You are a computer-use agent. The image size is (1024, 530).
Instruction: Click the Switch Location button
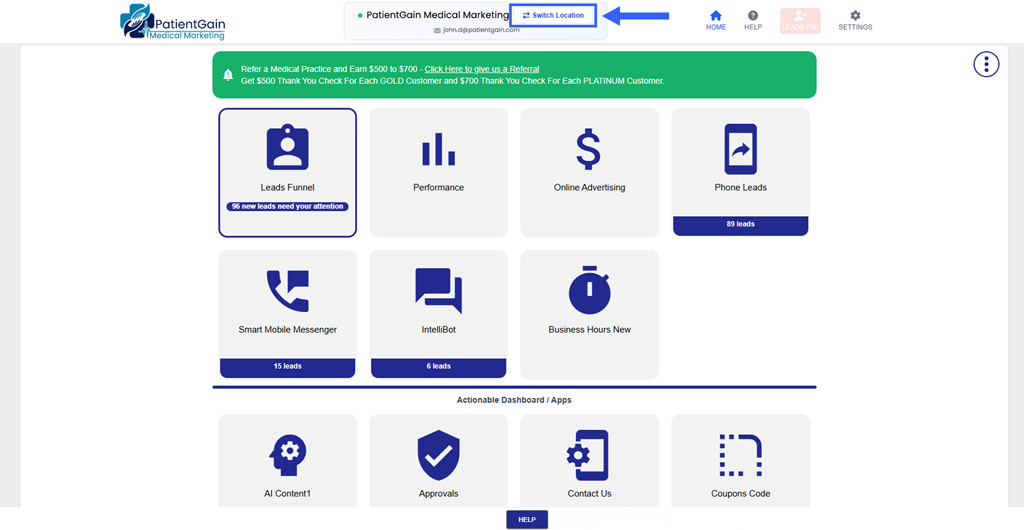pyautogui.click(x=552, y=15)
